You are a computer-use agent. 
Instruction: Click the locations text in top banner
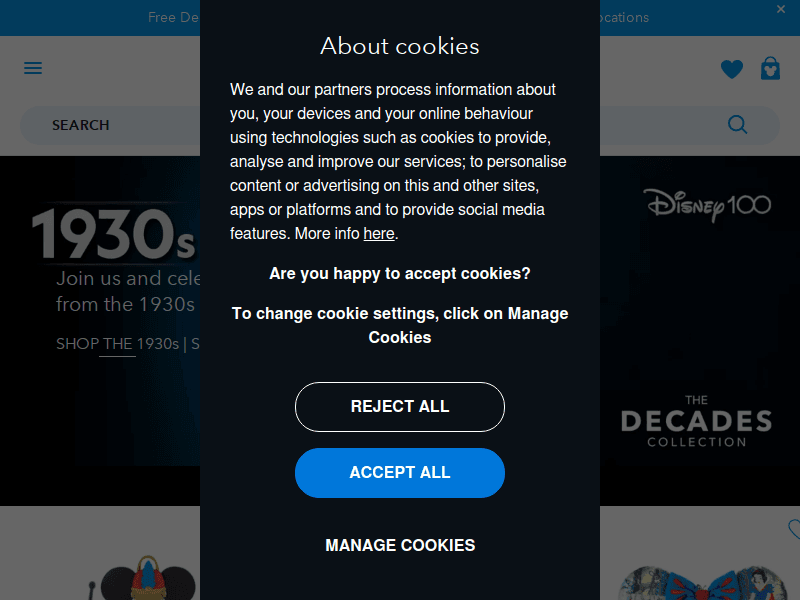[624, 17]
